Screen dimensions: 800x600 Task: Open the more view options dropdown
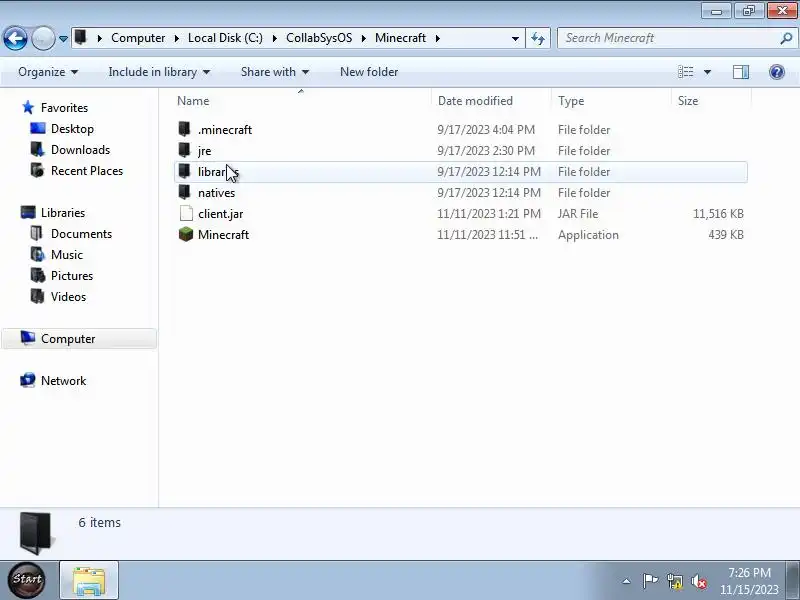click(x=707, y=72)
